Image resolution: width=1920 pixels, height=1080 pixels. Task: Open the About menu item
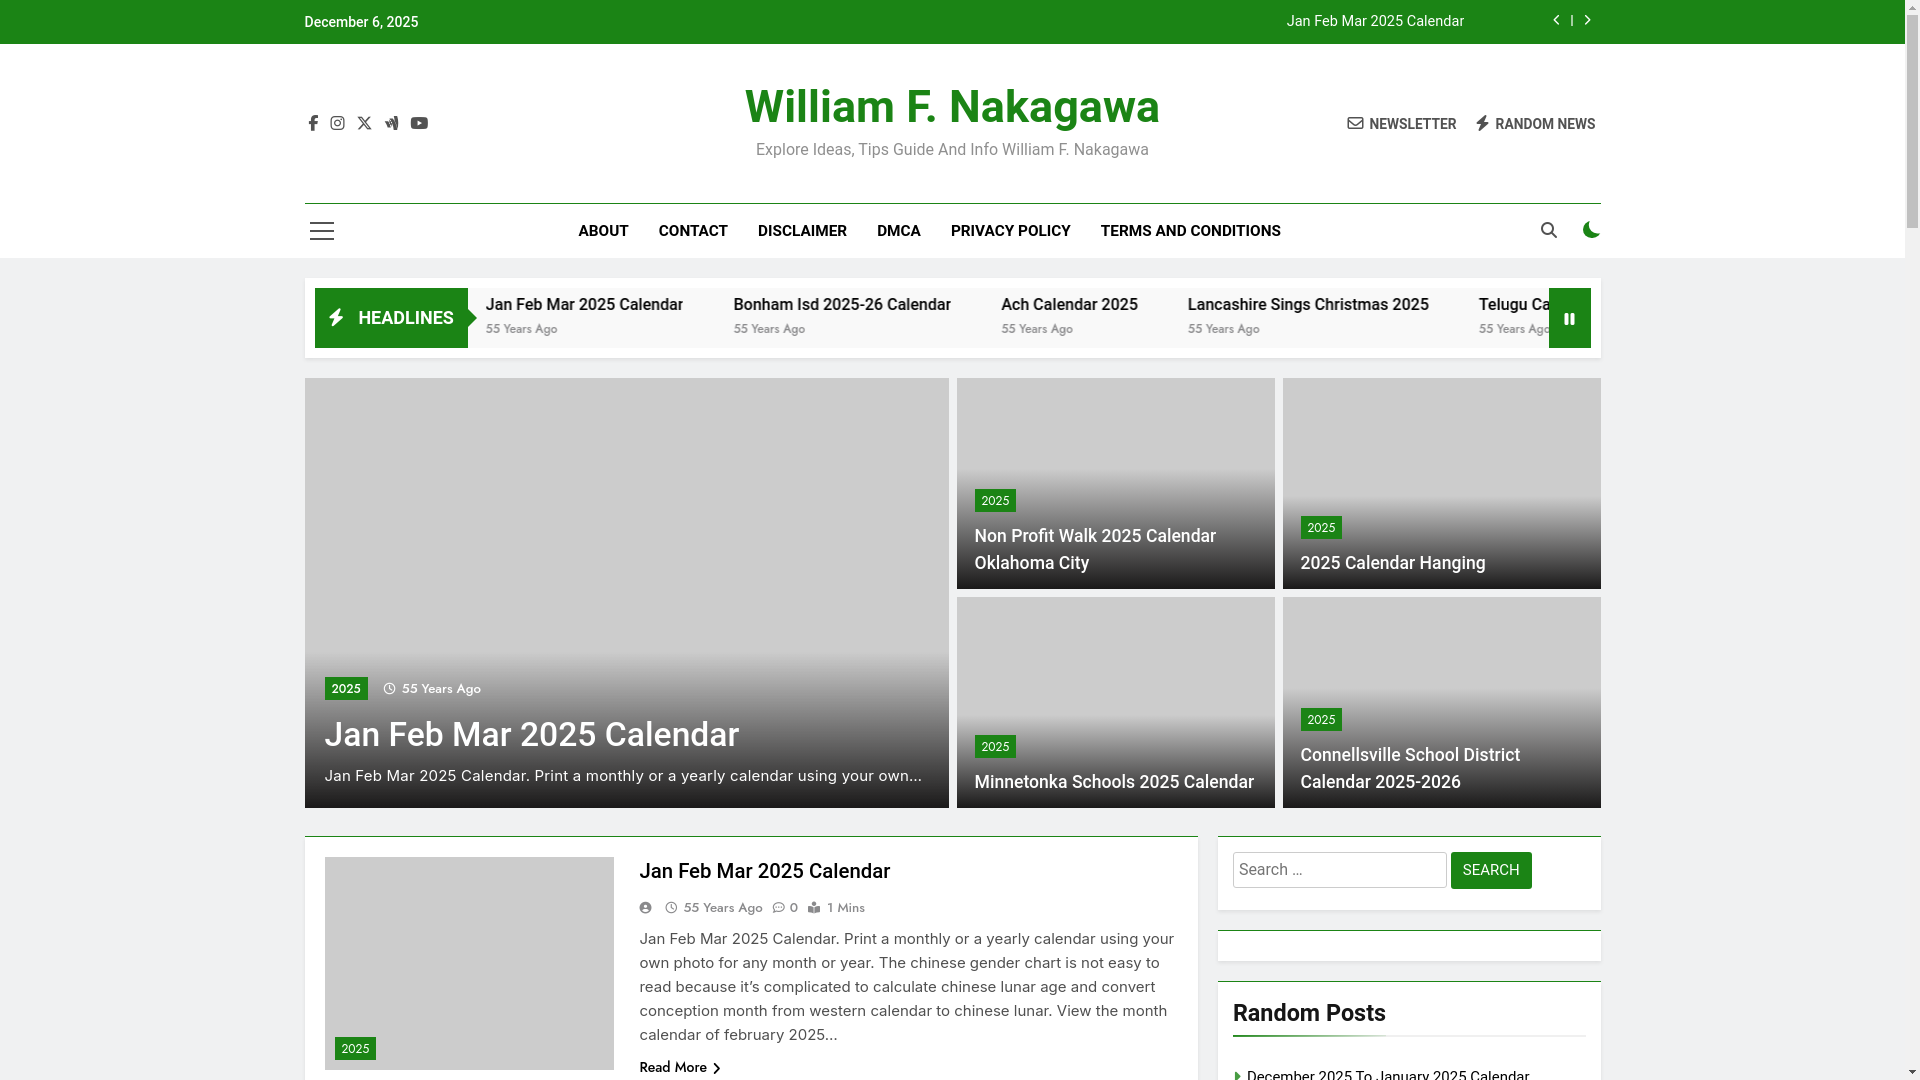(x=603, y=231)
